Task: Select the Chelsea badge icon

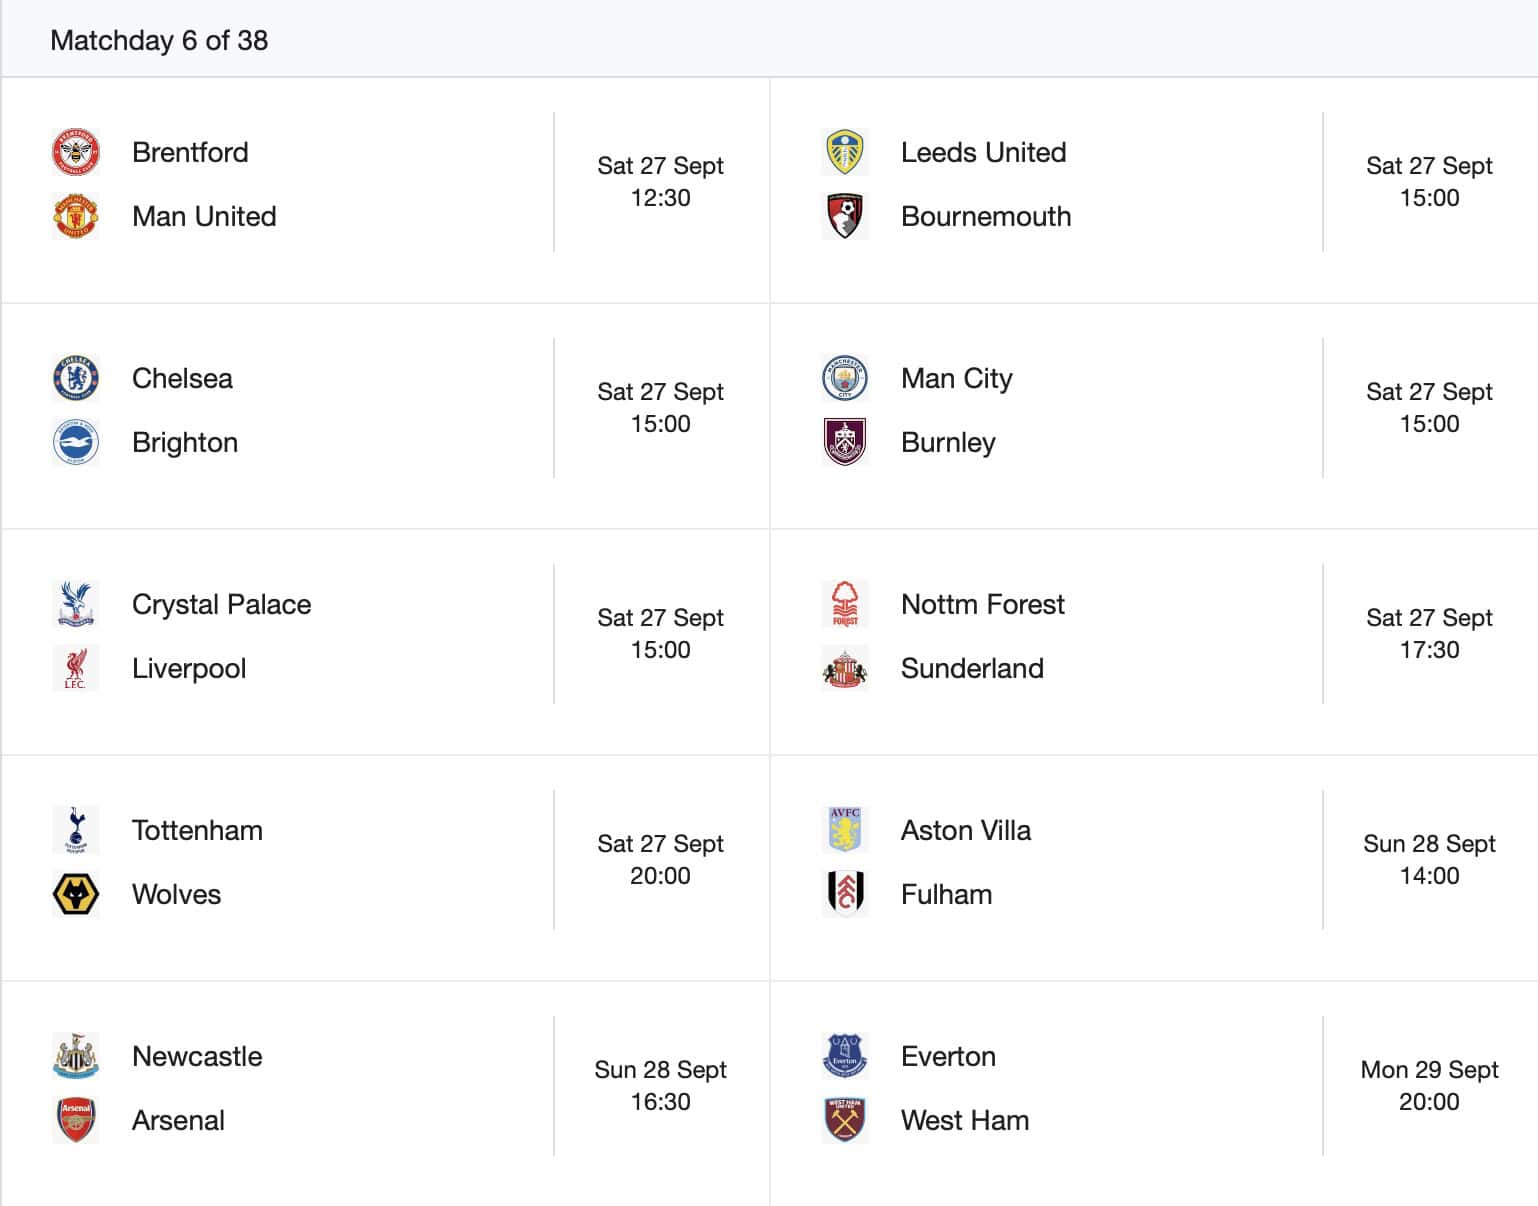Action: 76,378
